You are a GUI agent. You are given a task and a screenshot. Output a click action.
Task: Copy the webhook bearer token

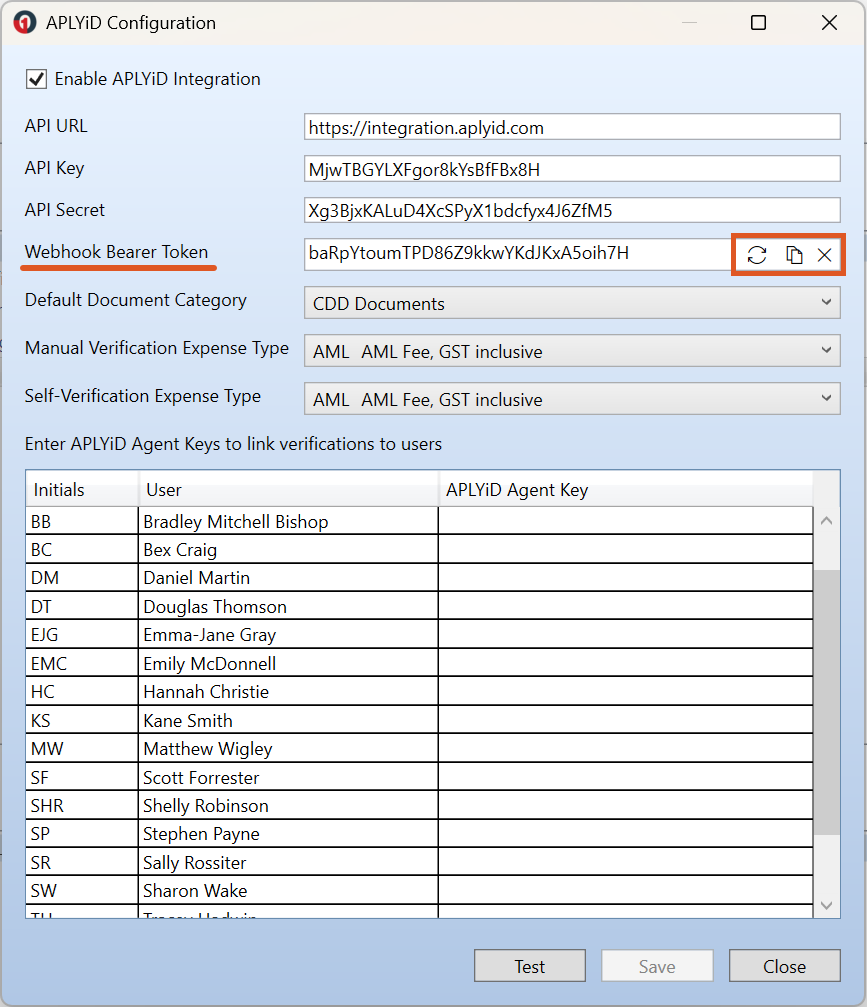tap(794, 255)
